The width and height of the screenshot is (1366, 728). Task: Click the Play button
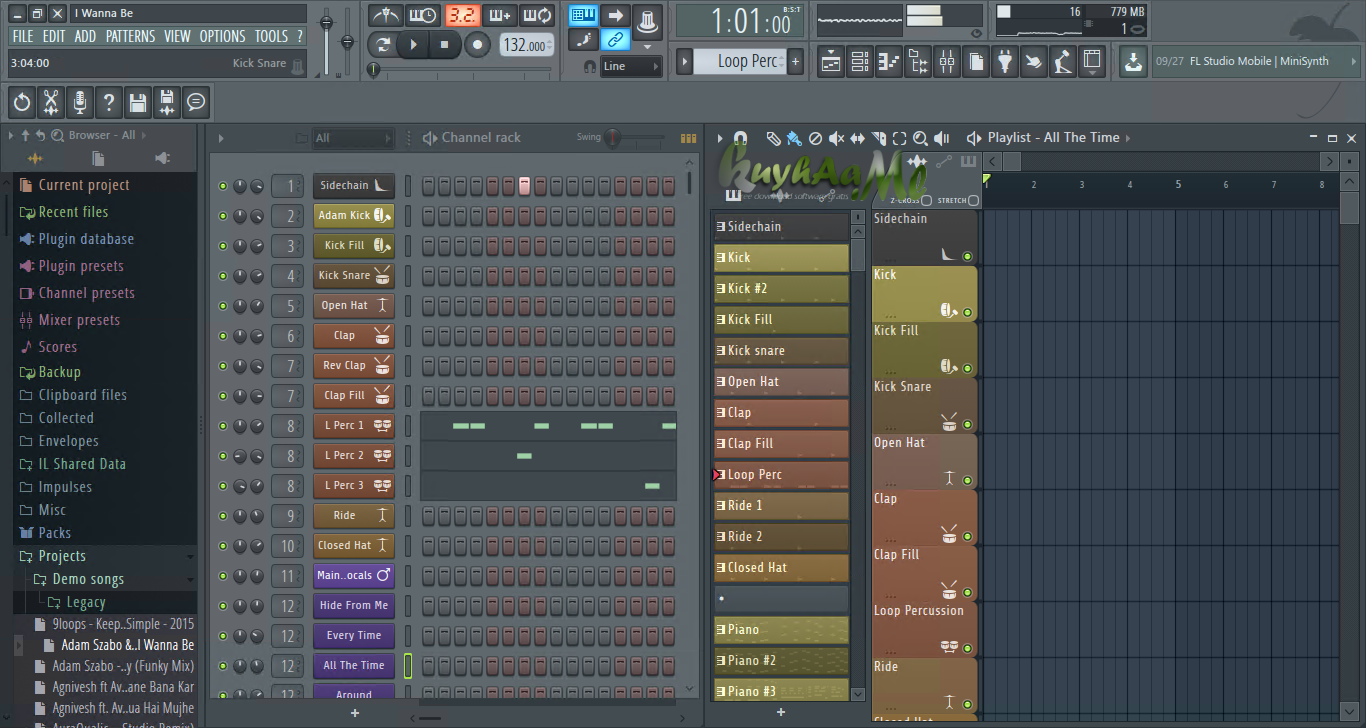point(413,45)
